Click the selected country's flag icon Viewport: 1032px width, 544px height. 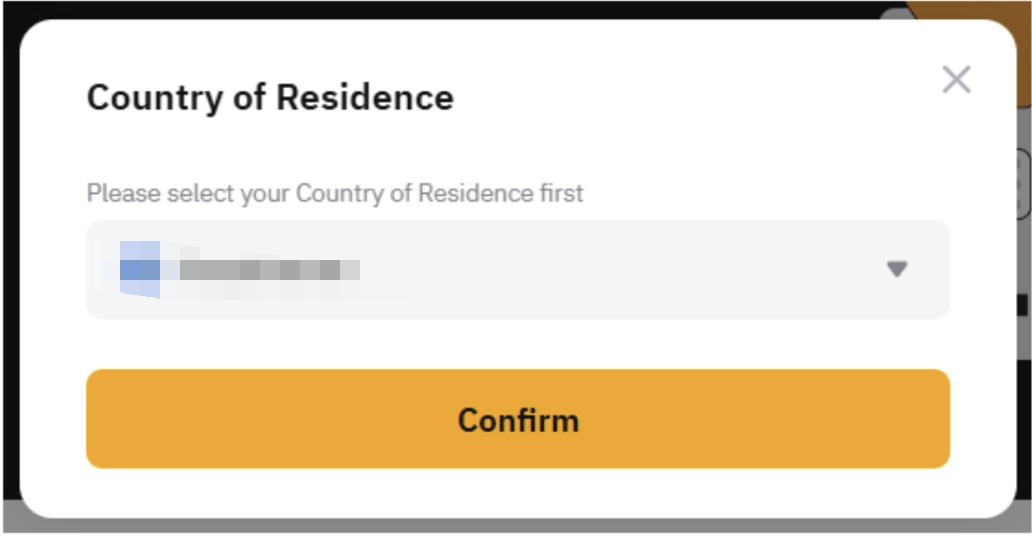(139, 270)
